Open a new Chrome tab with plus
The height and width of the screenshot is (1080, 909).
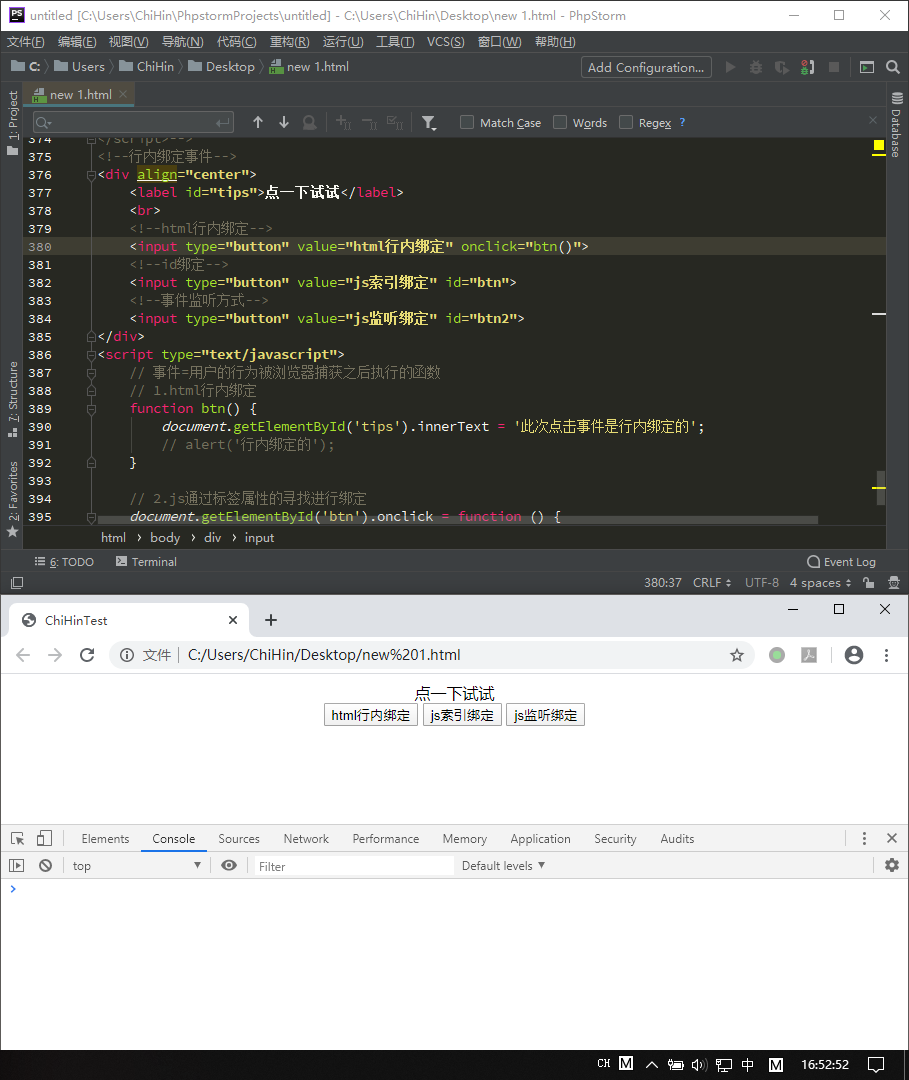271,620
